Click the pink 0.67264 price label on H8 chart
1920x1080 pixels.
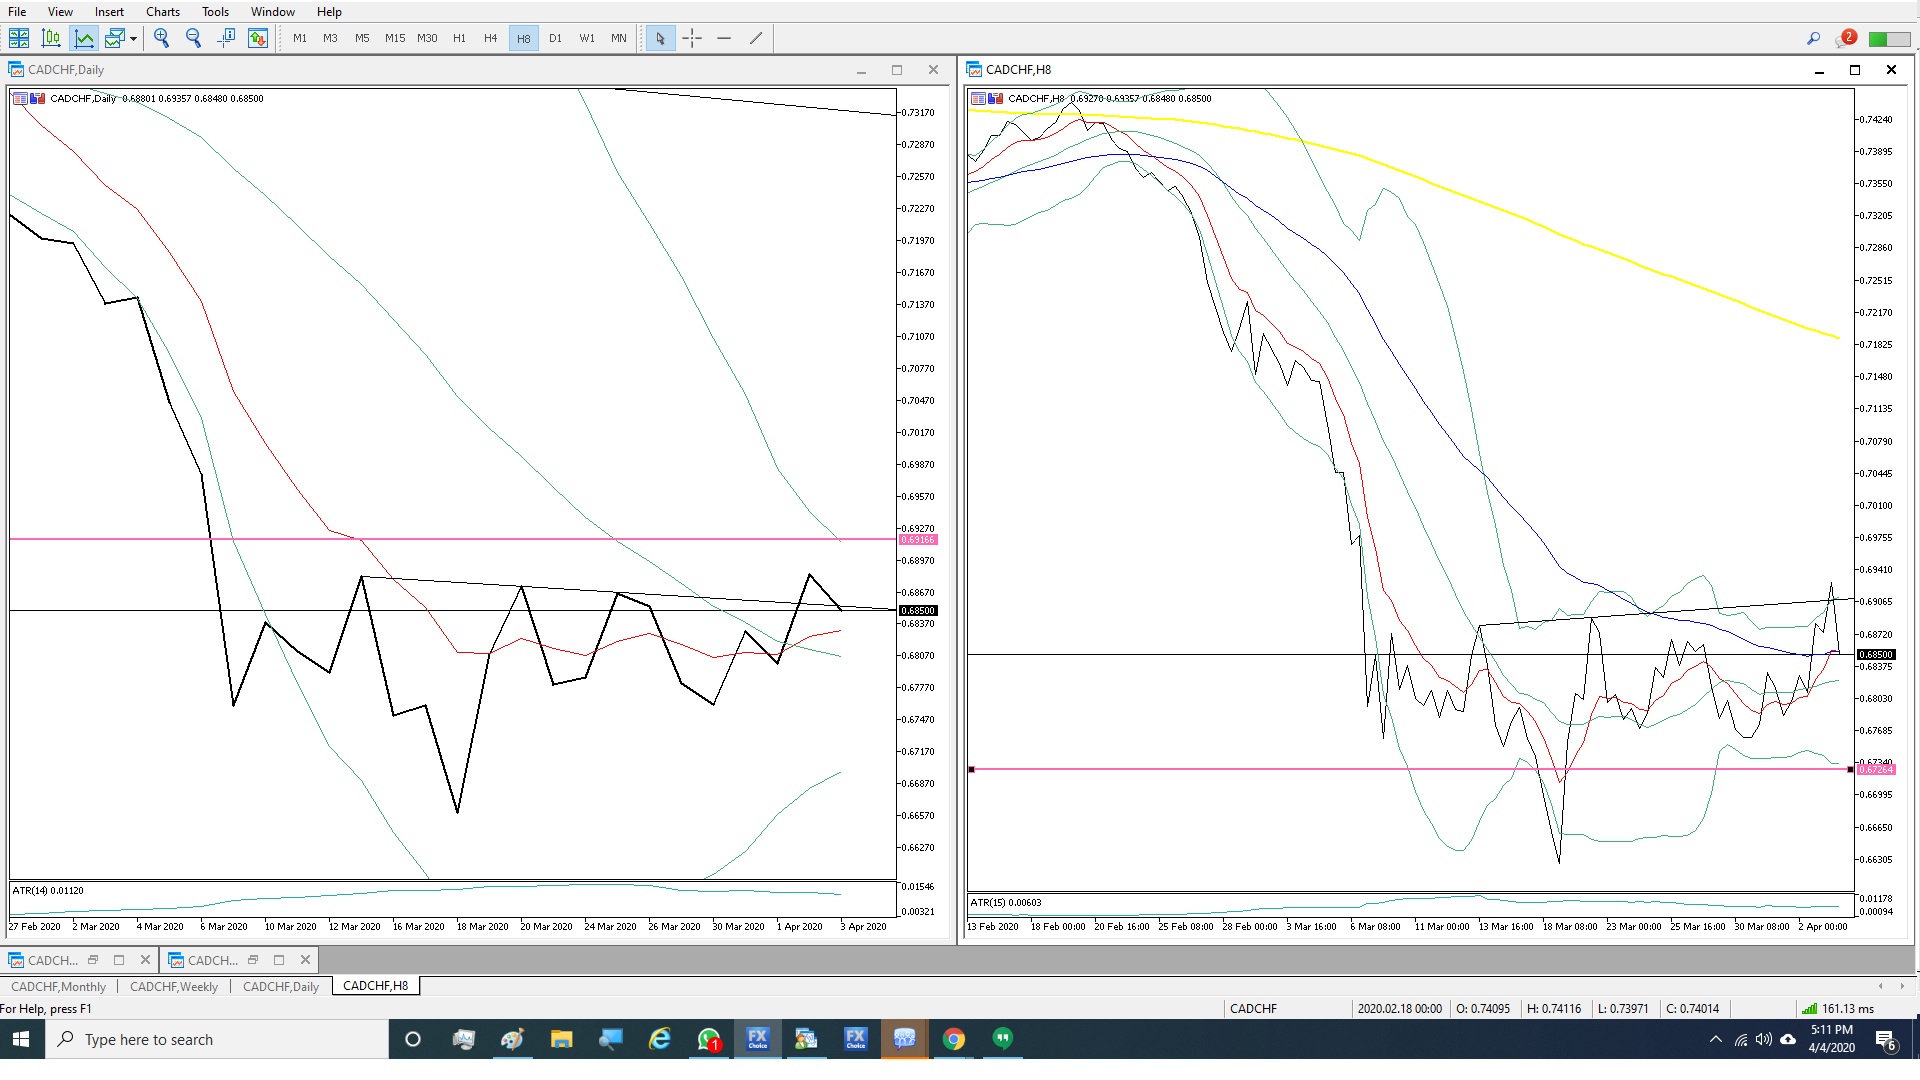(x=1876, y=770)
